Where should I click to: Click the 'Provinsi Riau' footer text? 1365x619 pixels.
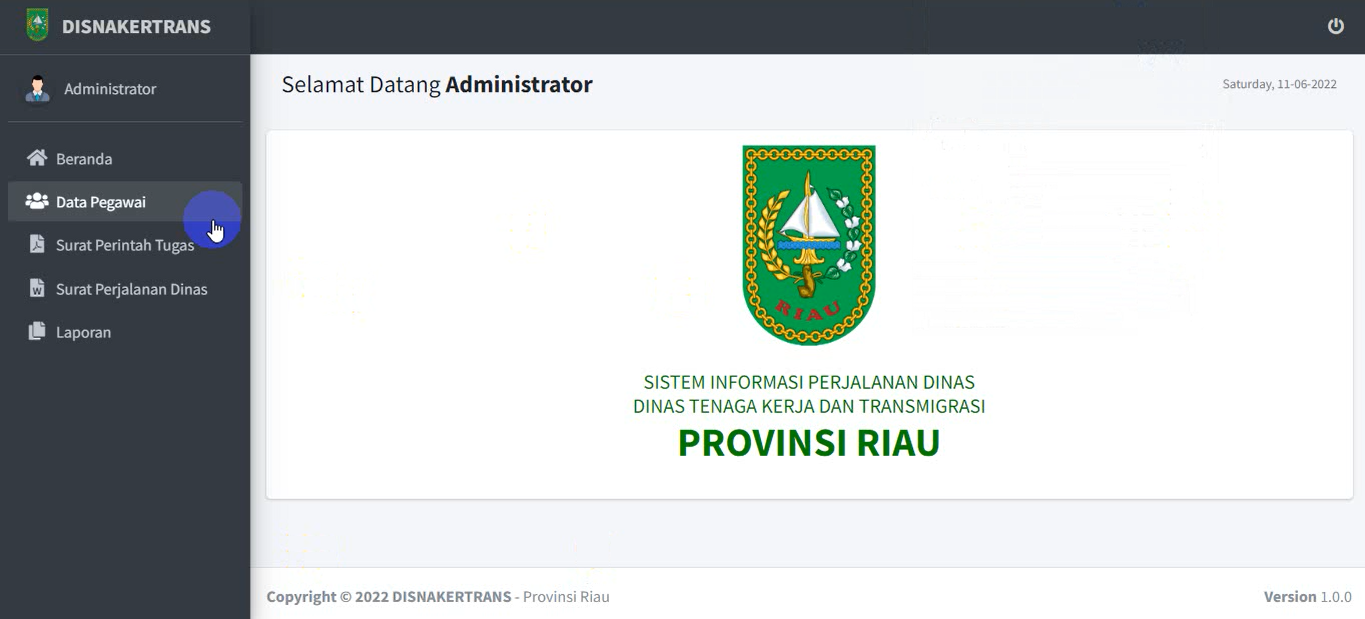point(566,596)
